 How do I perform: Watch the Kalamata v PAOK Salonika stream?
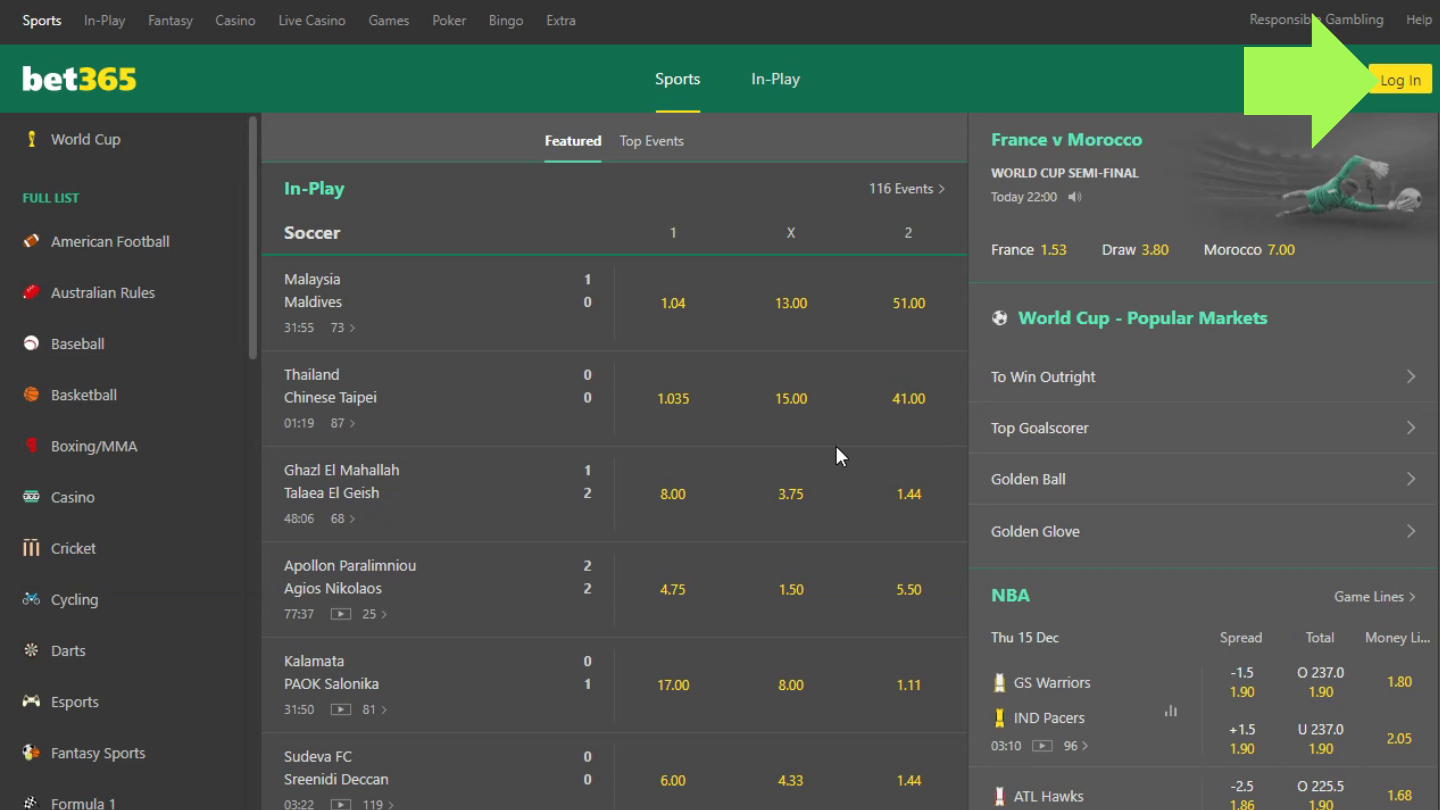[341, 710]
